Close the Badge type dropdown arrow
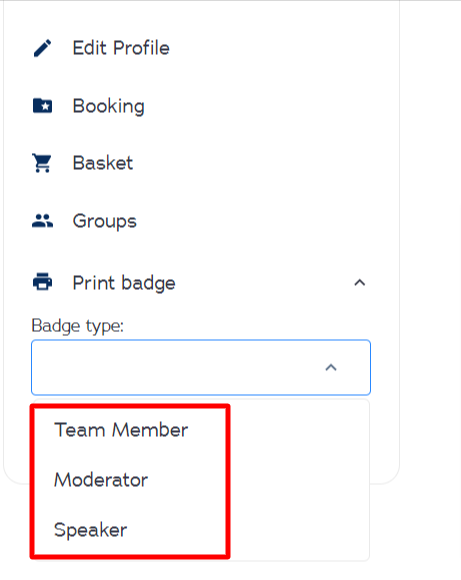461x580 pixels. point(331,367)
